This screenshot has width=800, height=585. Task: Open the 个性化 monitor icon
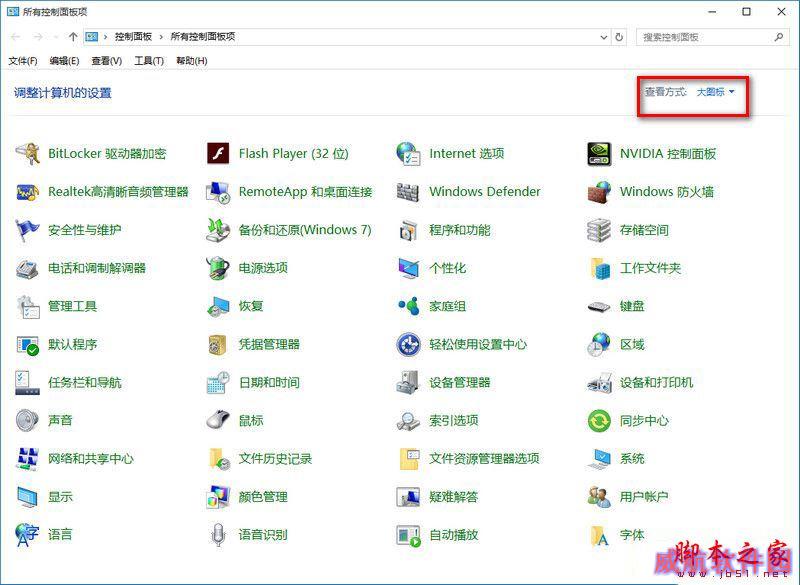[409, 268]
